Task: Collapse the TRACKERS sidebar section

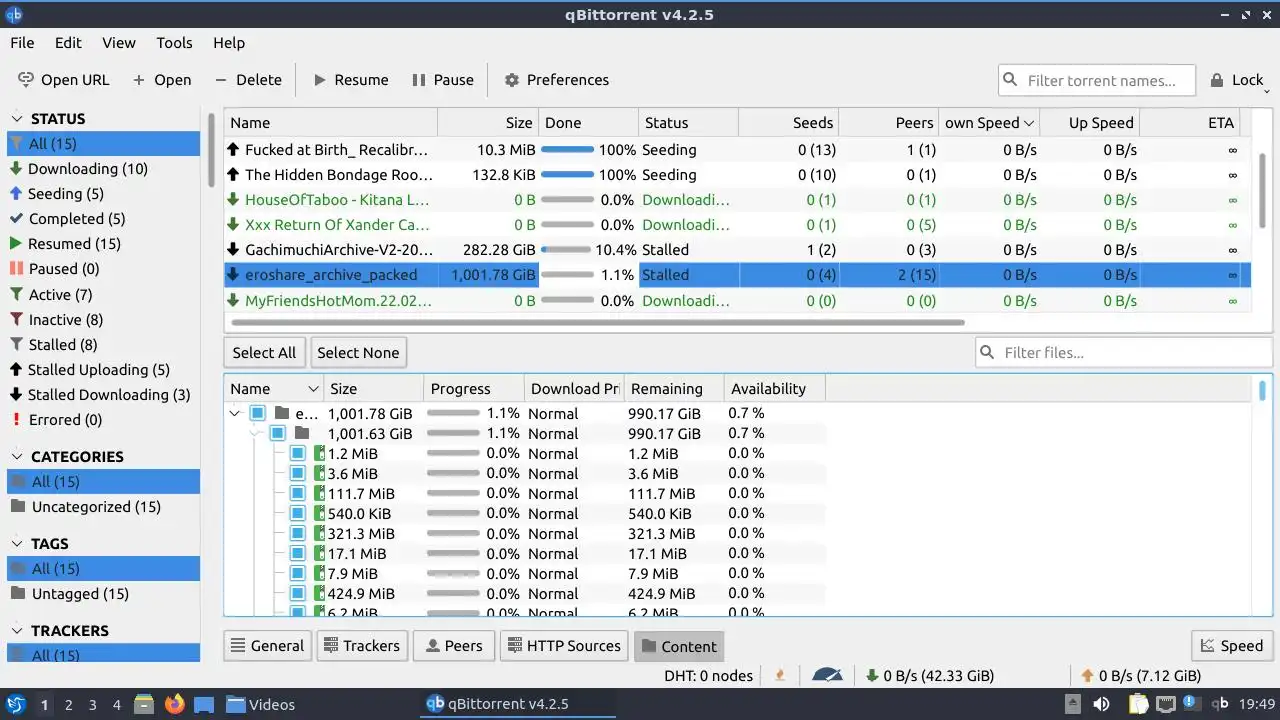Action: (16, 631)
